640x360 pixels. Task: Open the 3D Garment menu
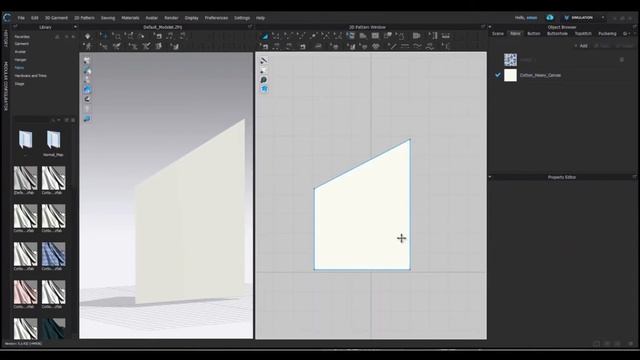click(x=56, y=18)
